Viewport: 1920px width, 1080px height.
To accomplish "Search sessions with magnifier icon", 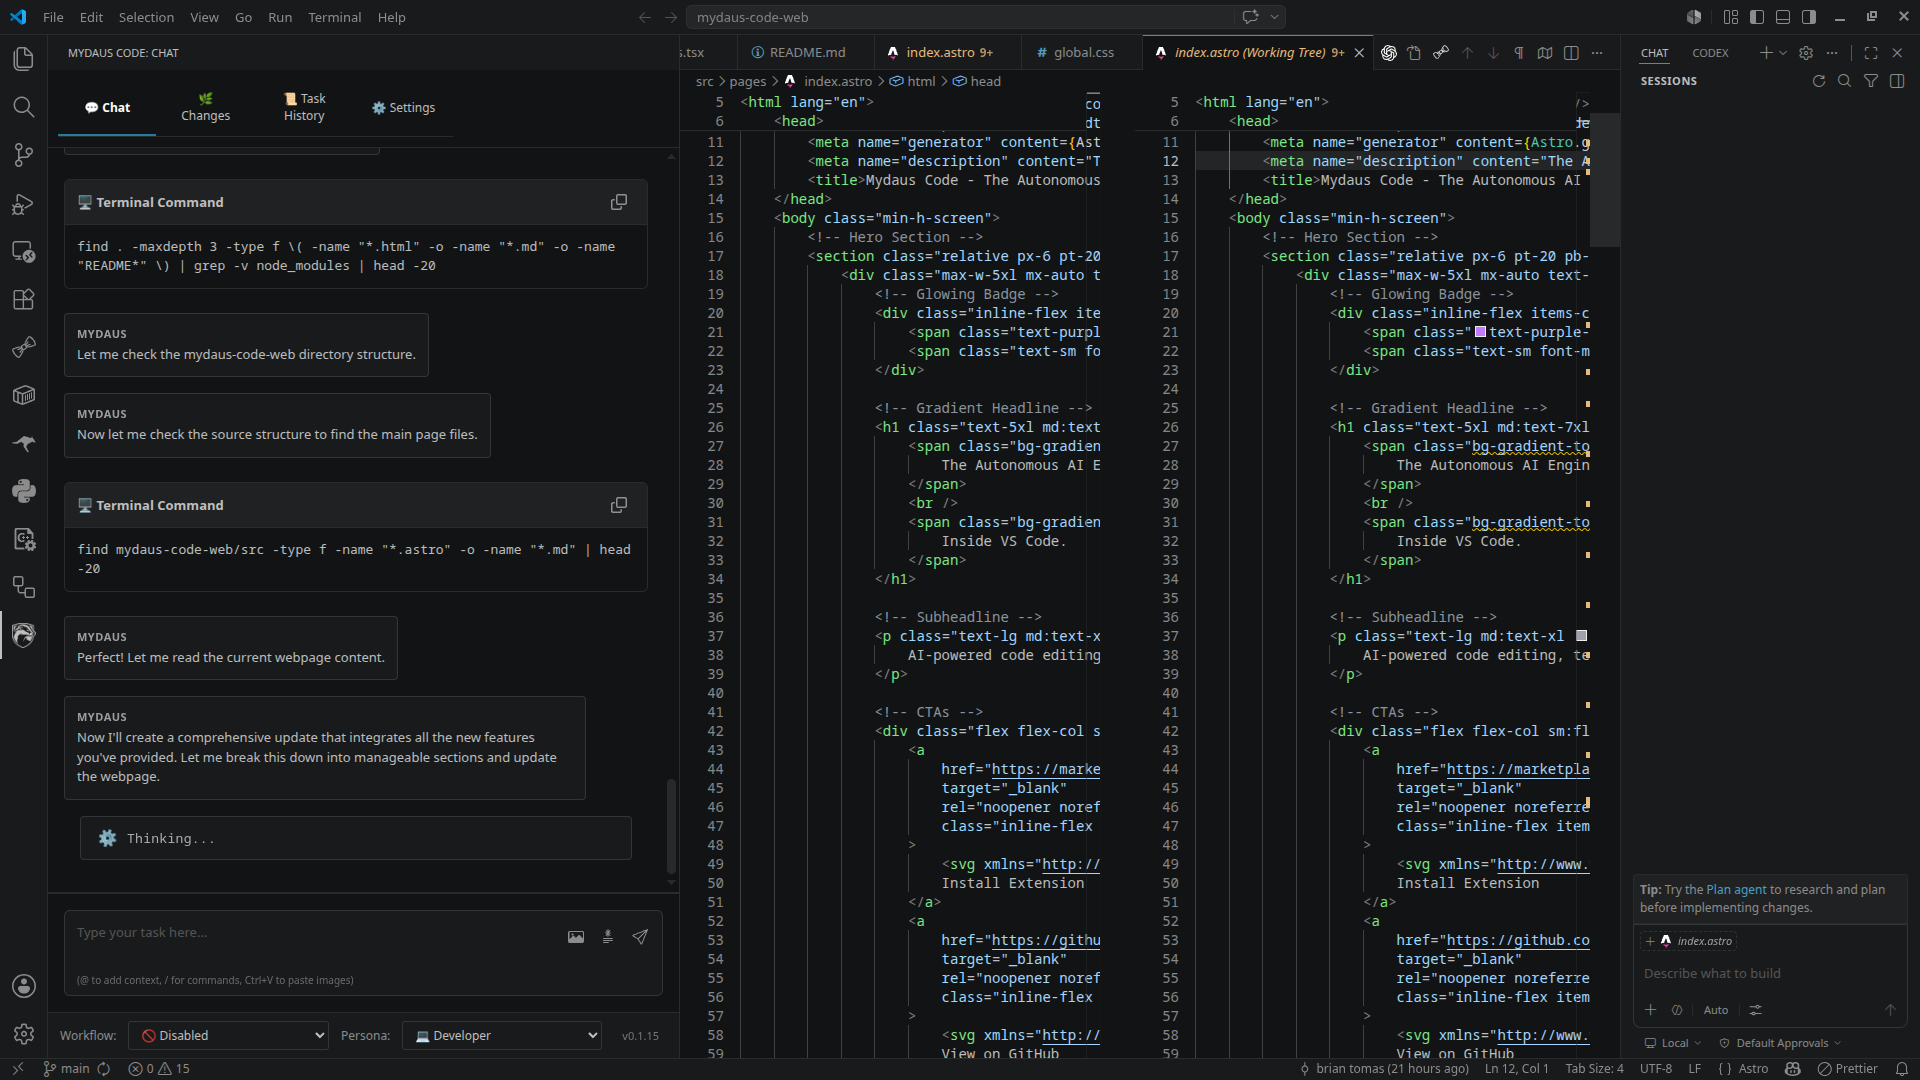I will [x=1845, y=81].
